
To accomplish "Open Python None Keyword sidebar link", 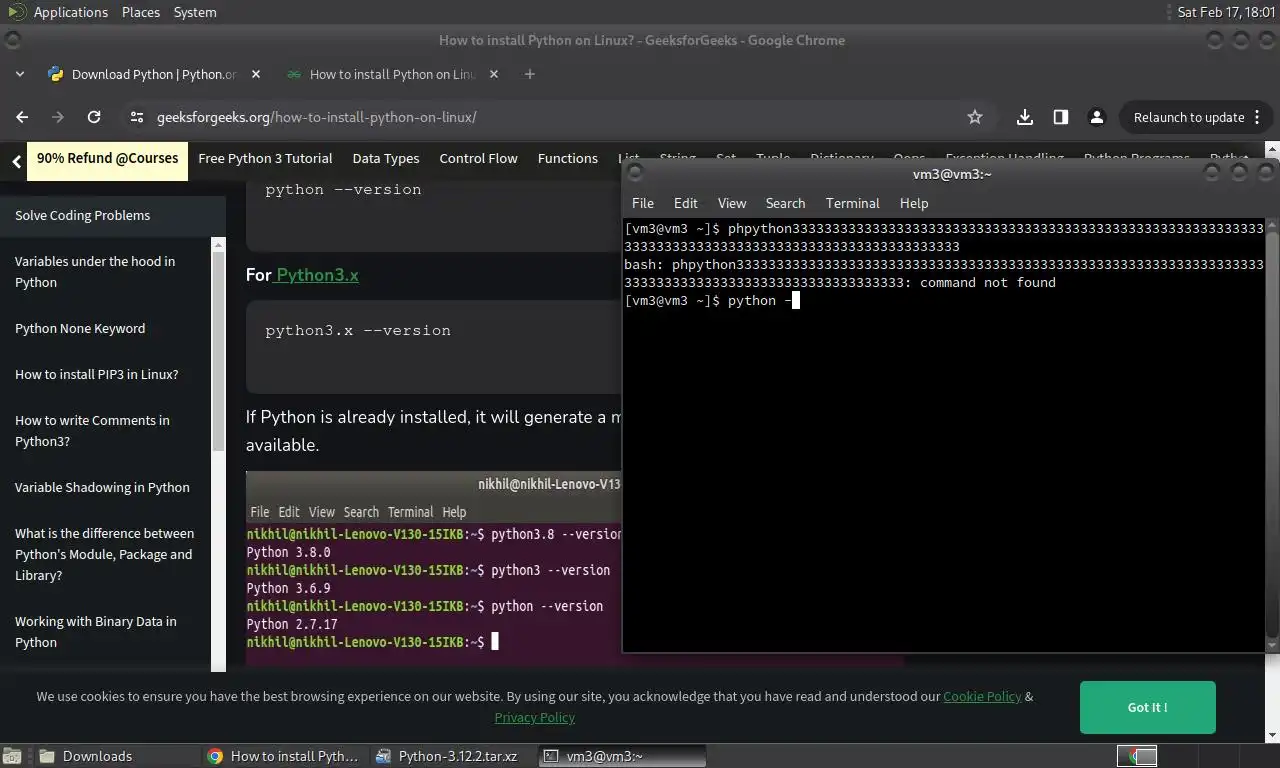I will (x=80, y=328).
